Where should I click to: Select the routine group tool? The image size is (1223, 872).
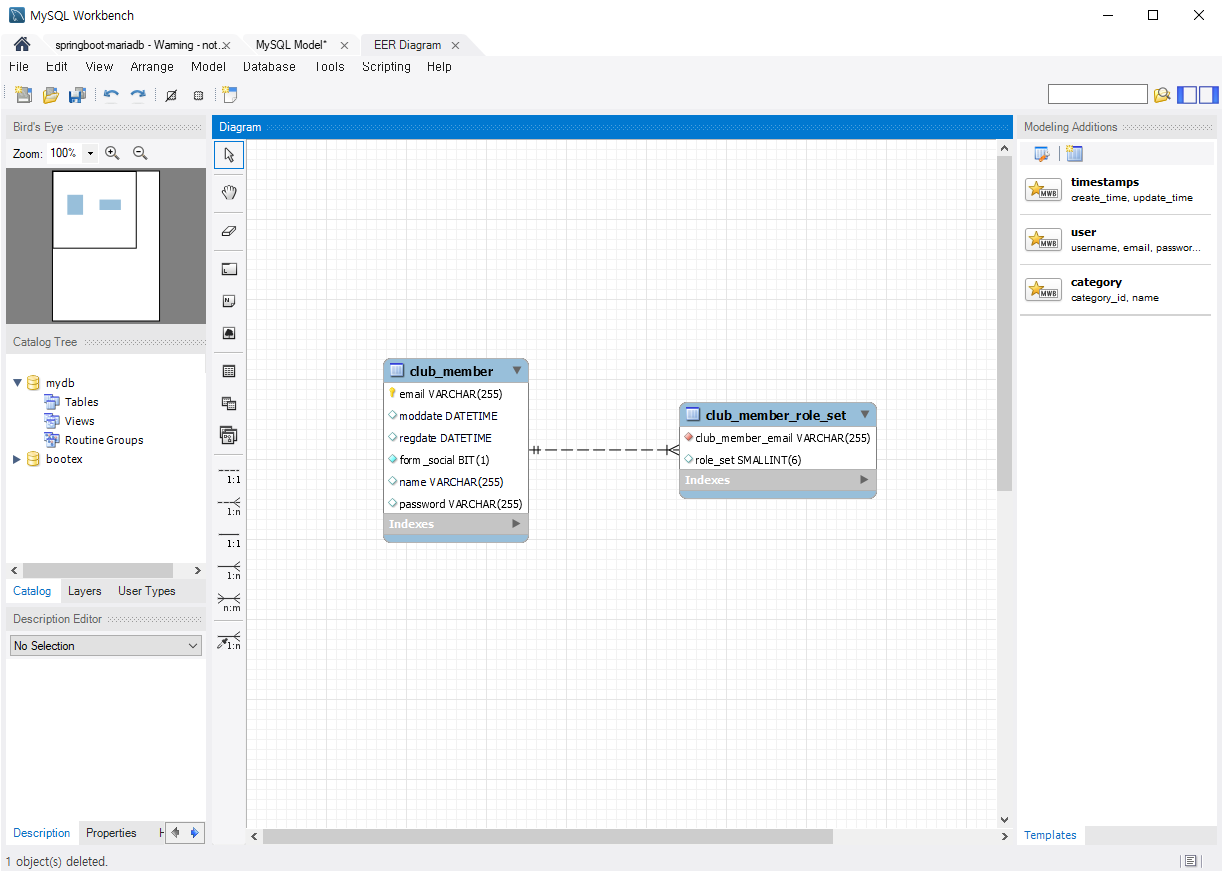[x=229, y=435]
